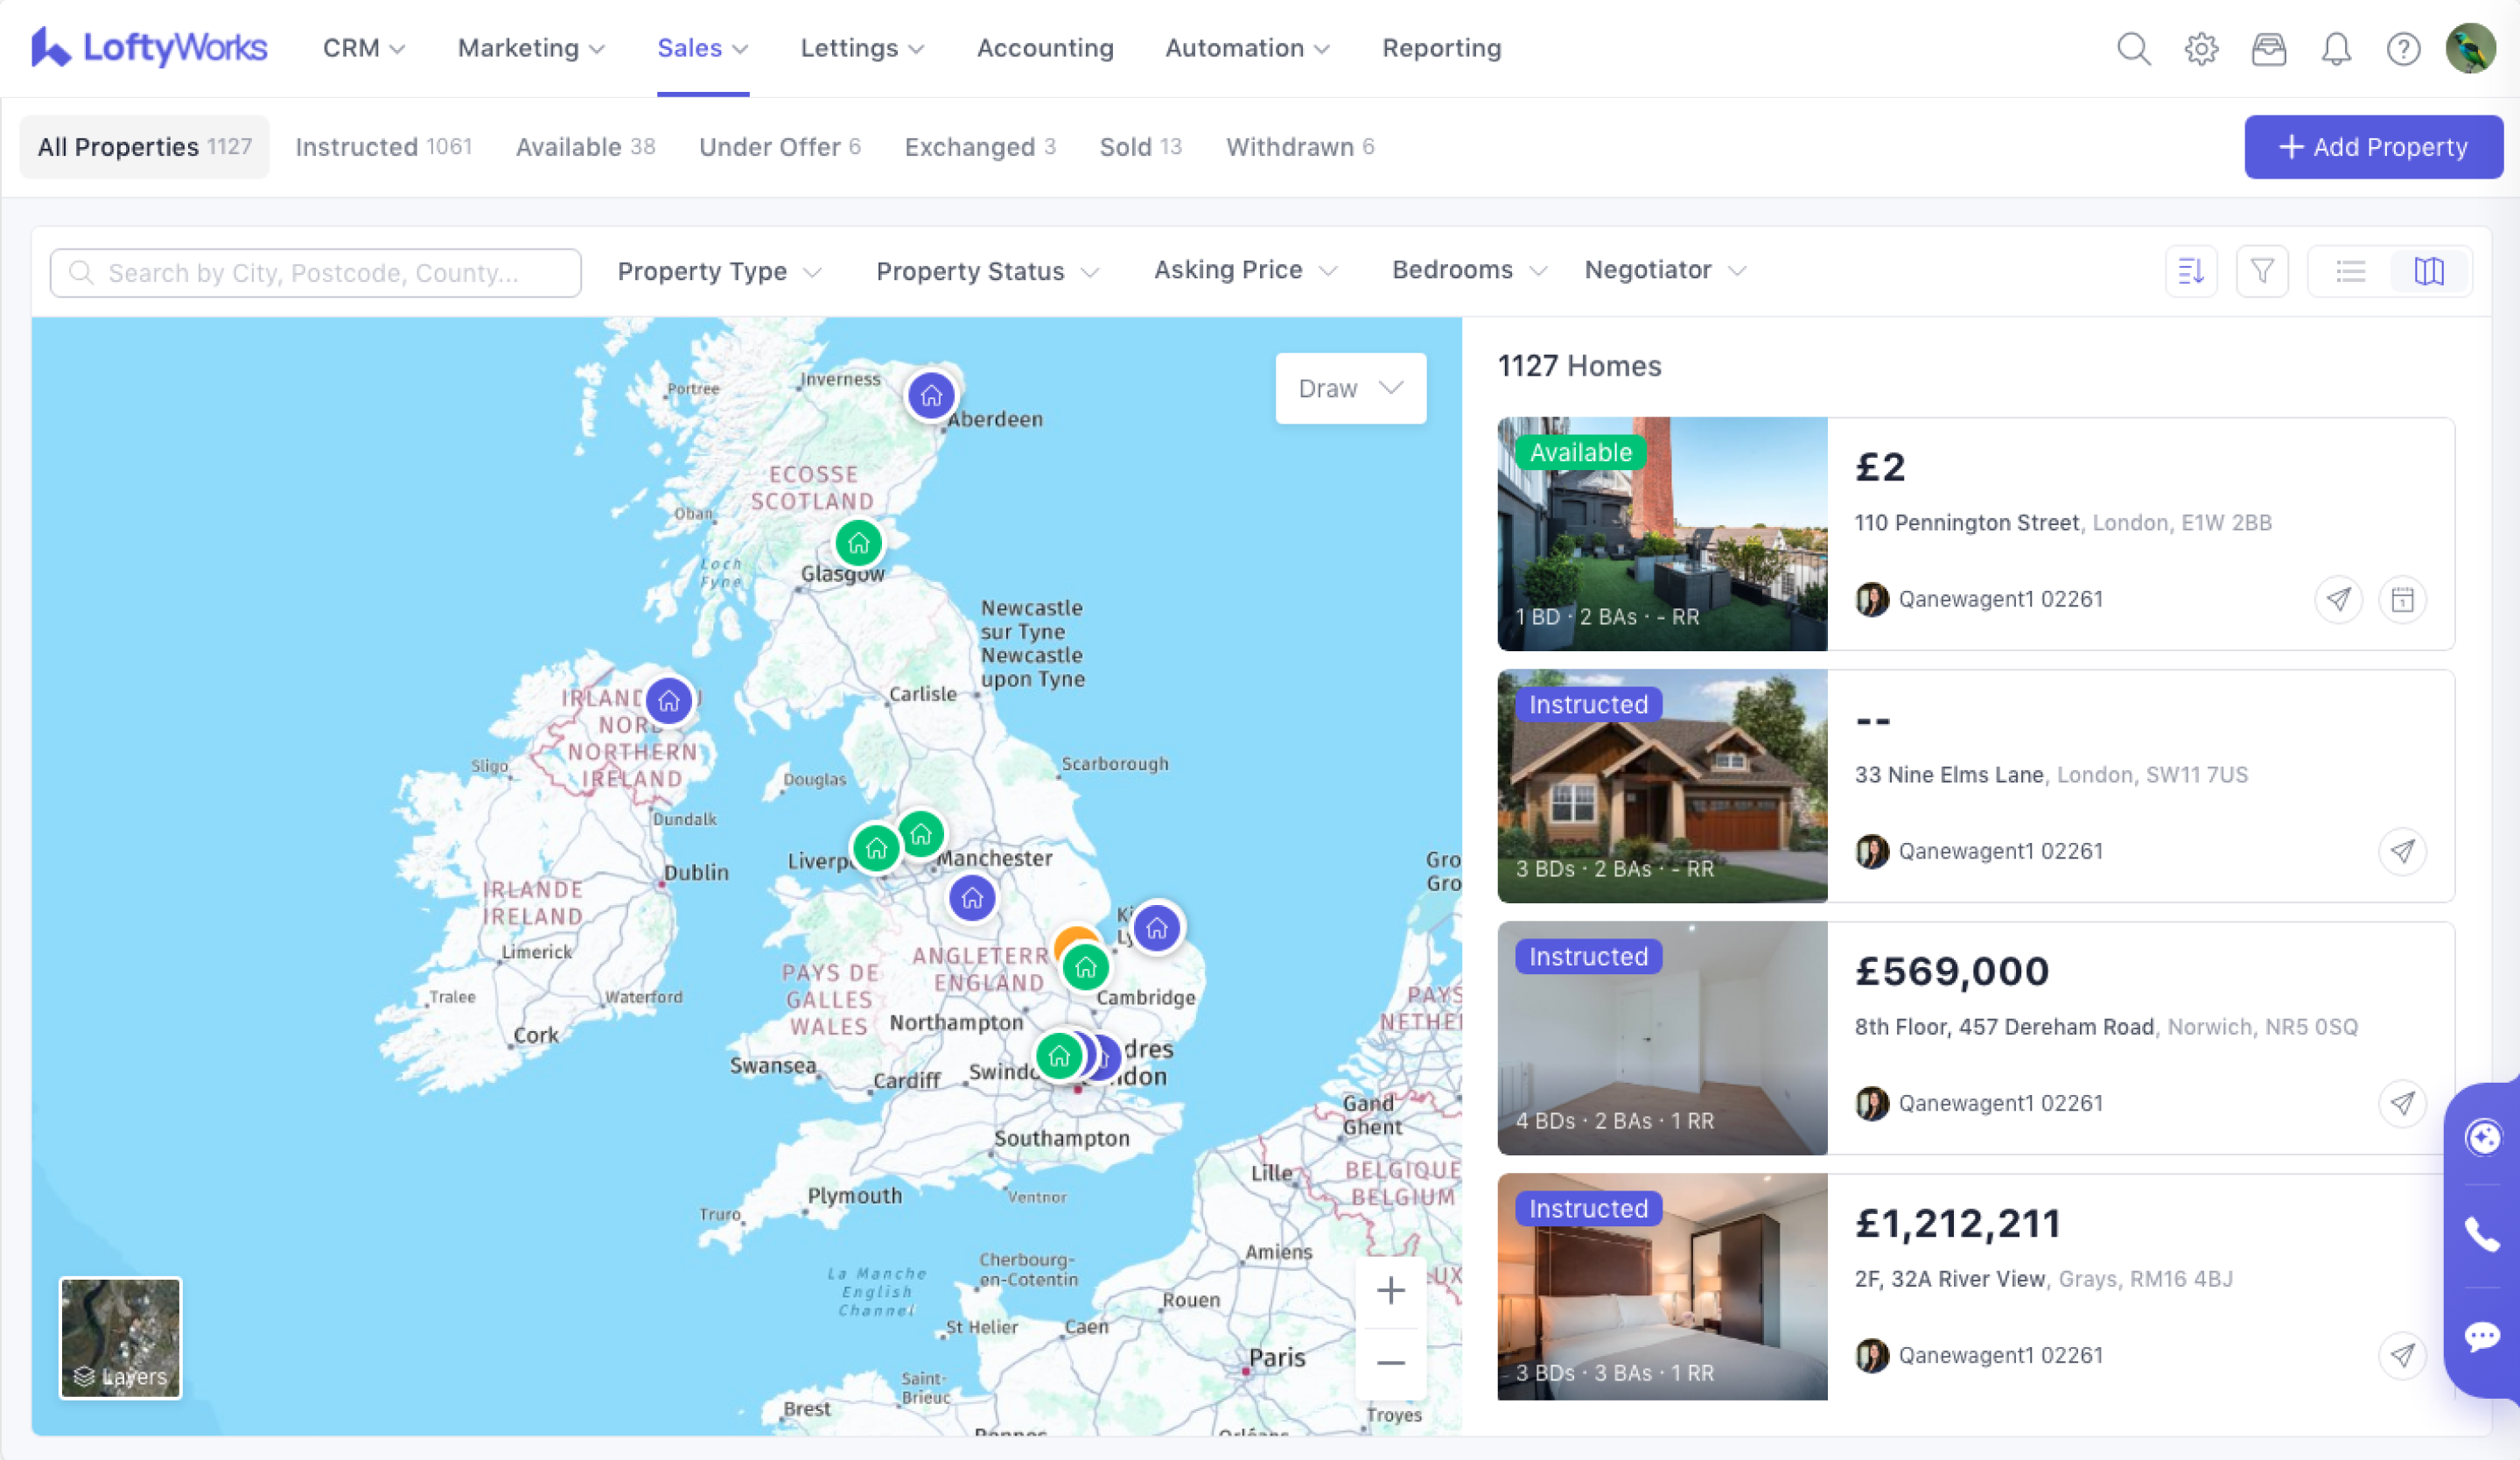The image size is (2520, 1460).
Task: Click calendar icon on 110 Pennington Street
Action: pyautogui.click(x=2402, y=600)
